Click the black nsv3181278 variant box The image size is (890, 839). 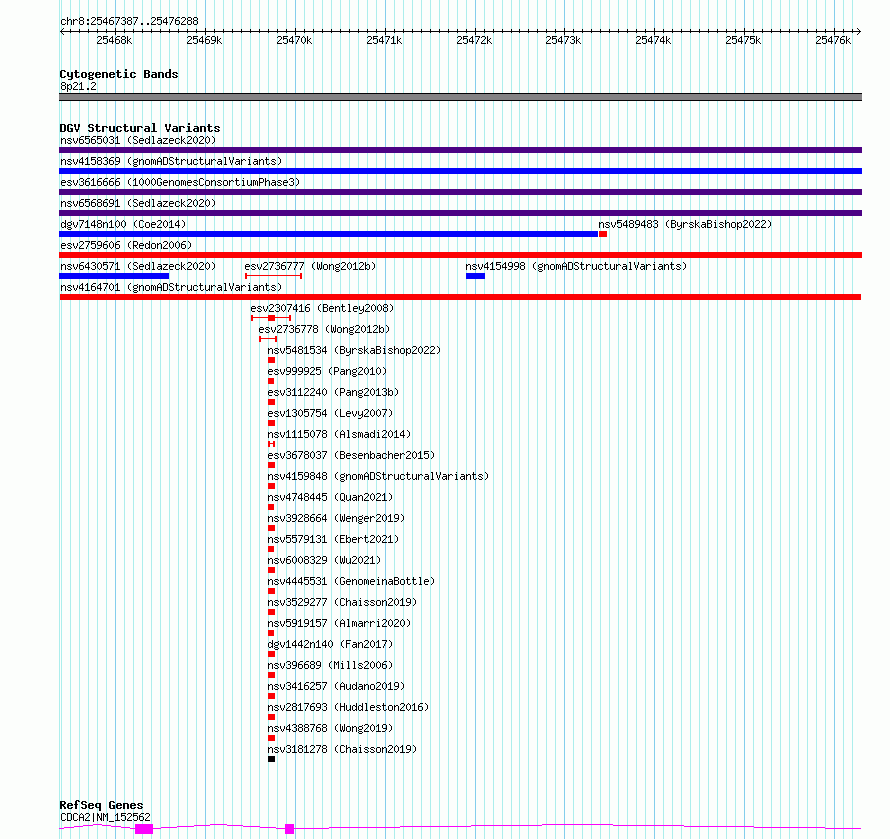271,759
